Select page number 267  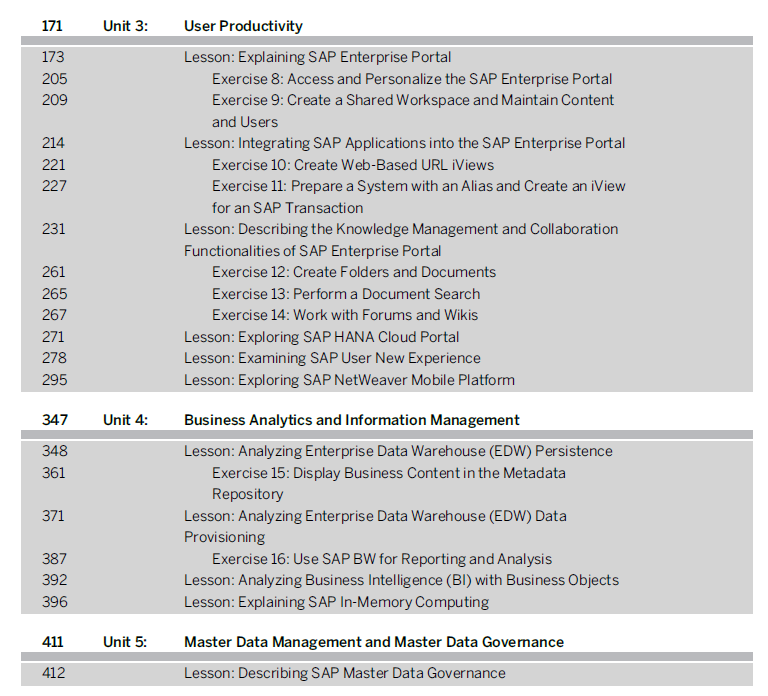tap(54, 315)
